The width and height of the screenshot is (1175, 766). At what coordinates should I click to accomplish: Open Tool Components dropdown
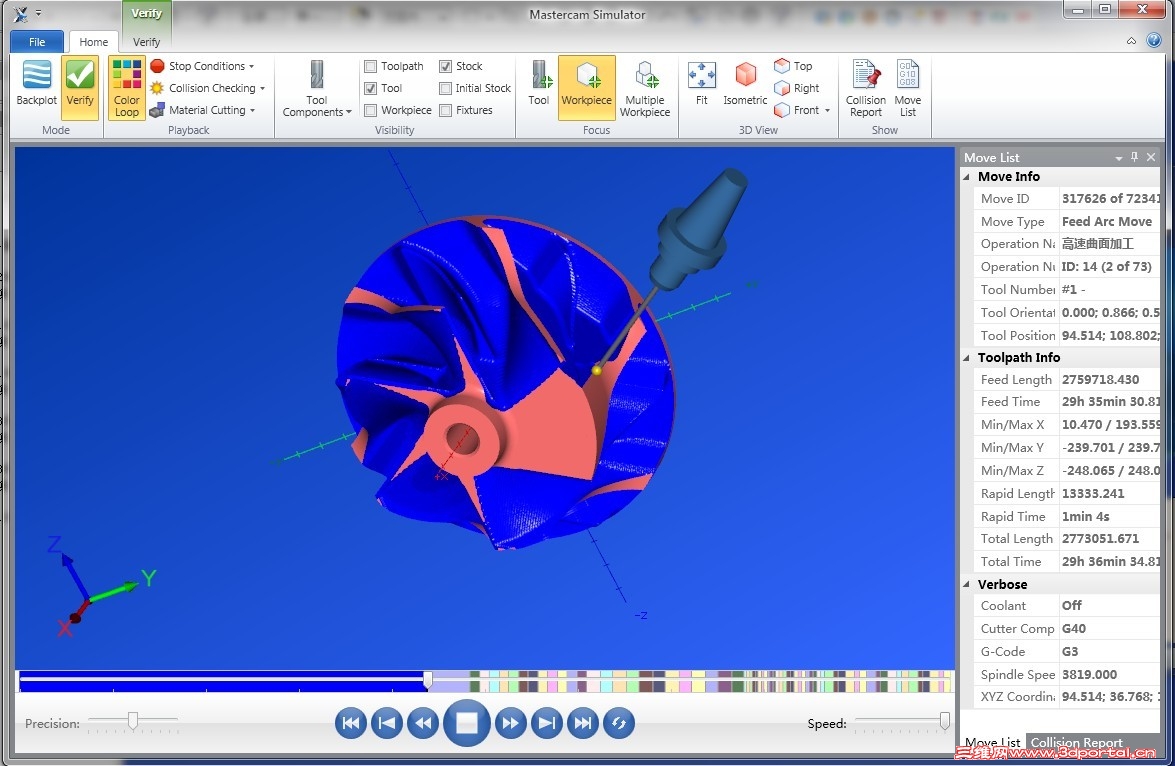point(317,88)
